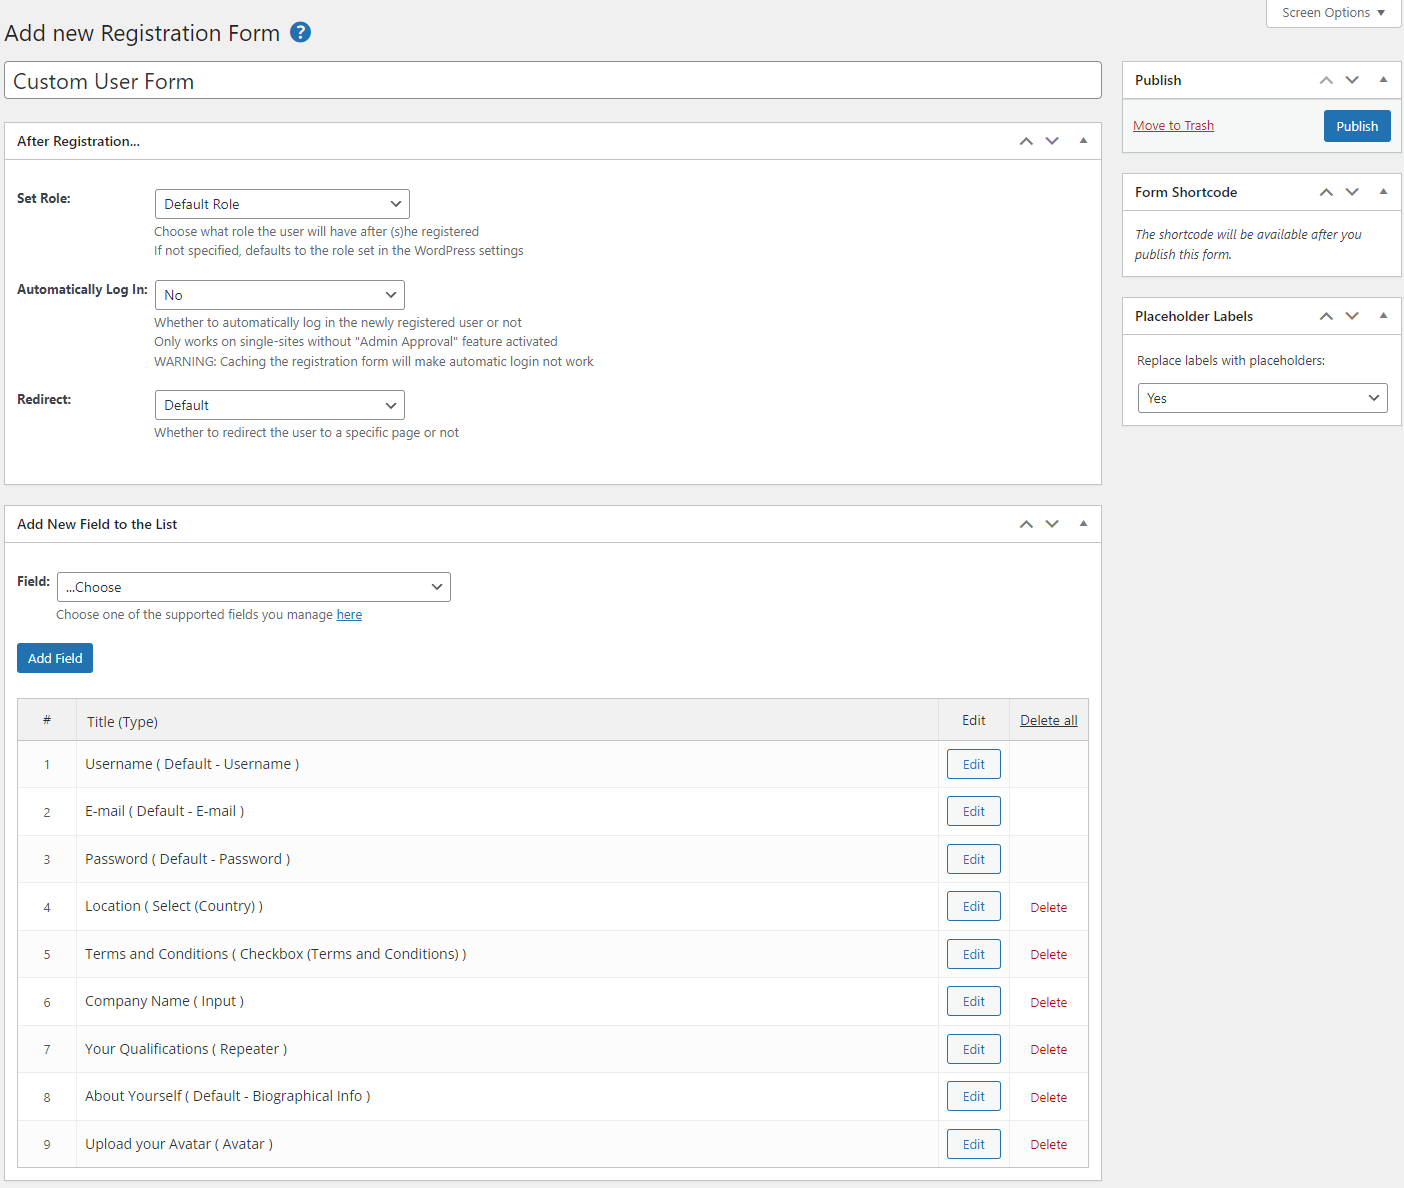Click Move to Trash link
The height and width of the screenshot is (1188, 1404).
pyautogui.click(x=1173, y=126)
